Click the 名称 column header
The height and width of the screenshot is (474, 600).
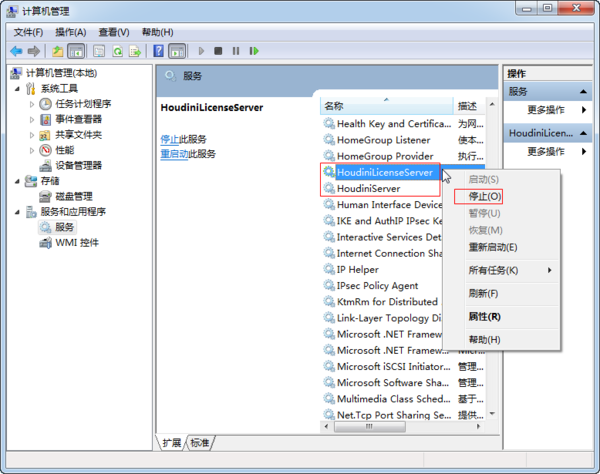coord(335,105)
